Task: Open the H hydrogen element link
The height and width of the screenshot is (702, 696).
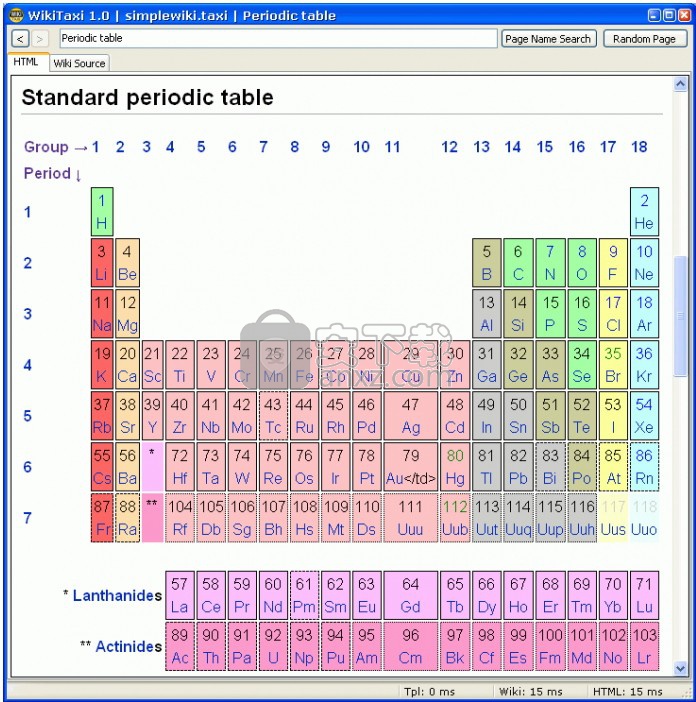Action: (102, 223)
